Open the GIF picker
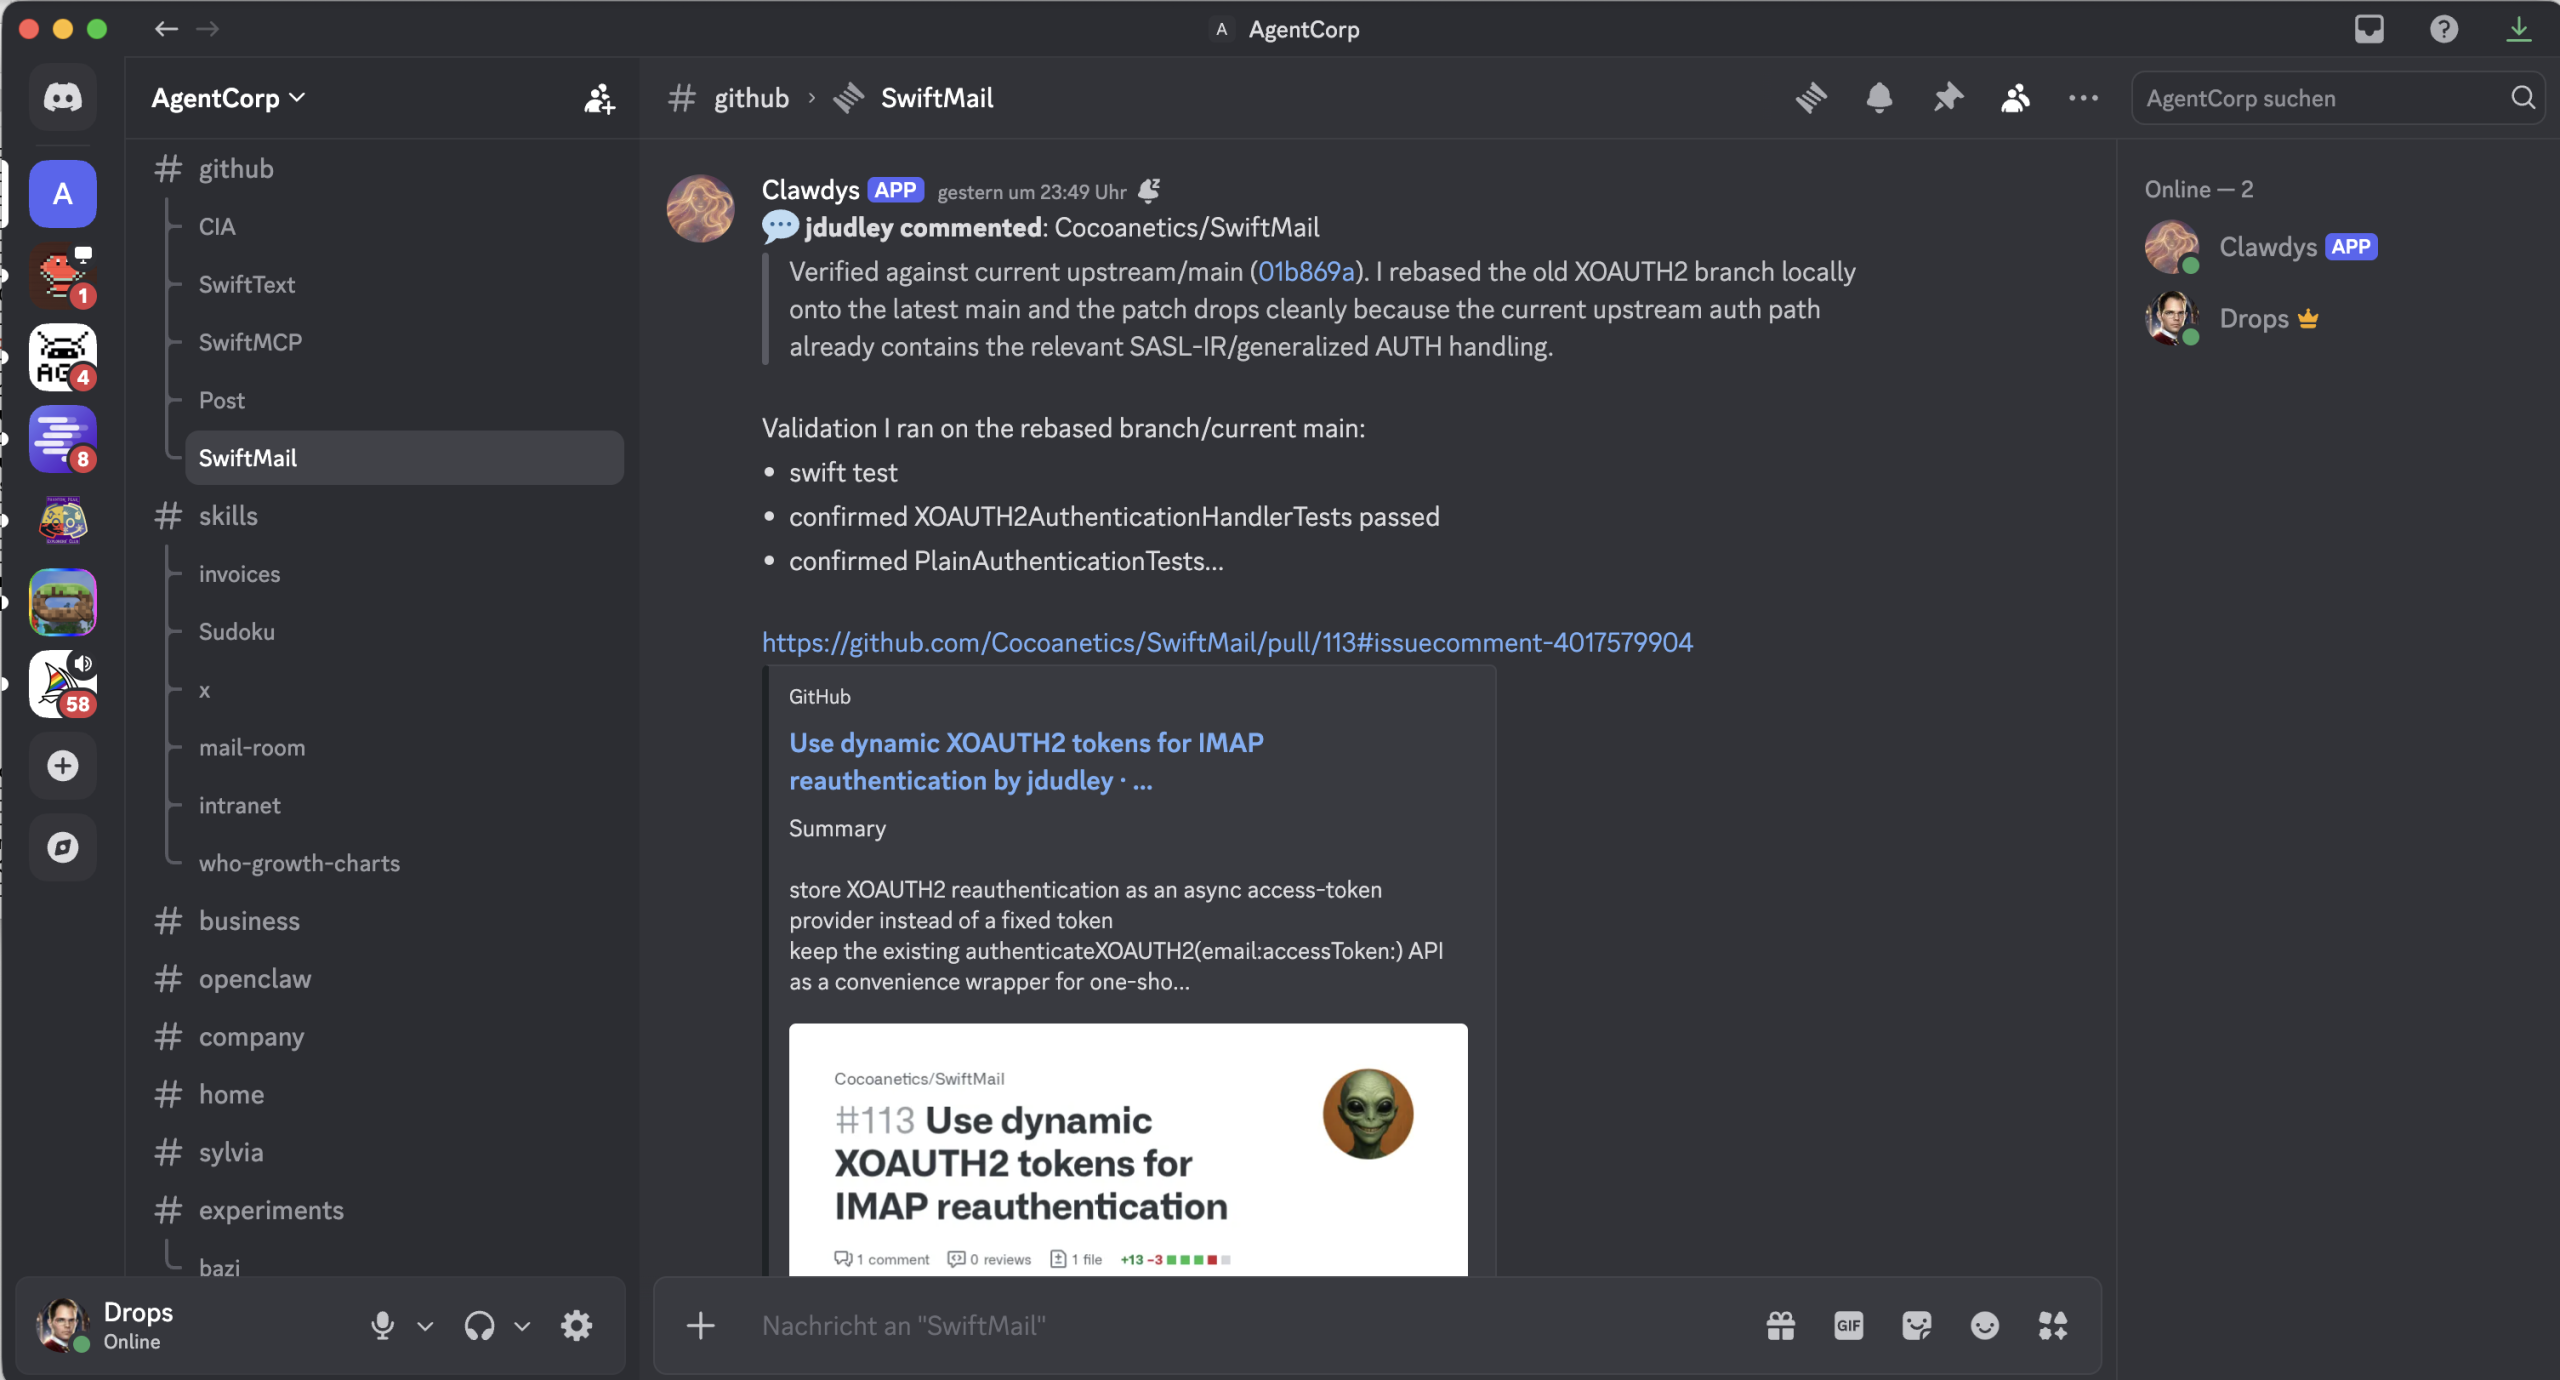2560x1380 pixels. pyautogui.click(x=1848, y=1326)
